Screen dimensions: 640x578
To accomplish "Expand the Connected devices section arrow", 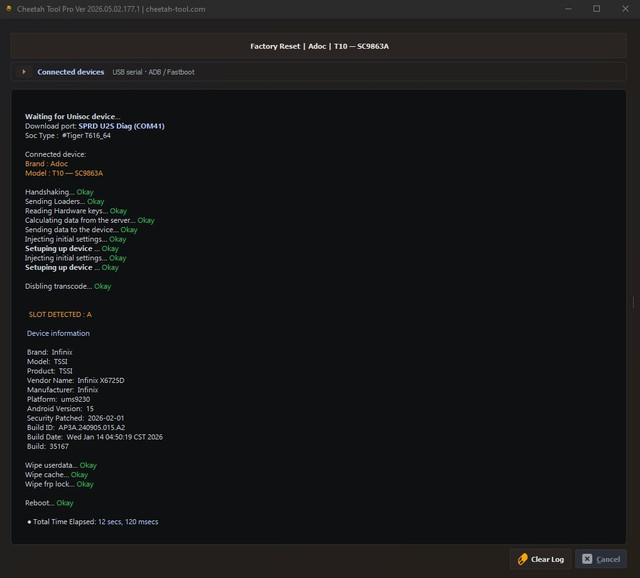I will pyautogui.click(x=24, y=72).
